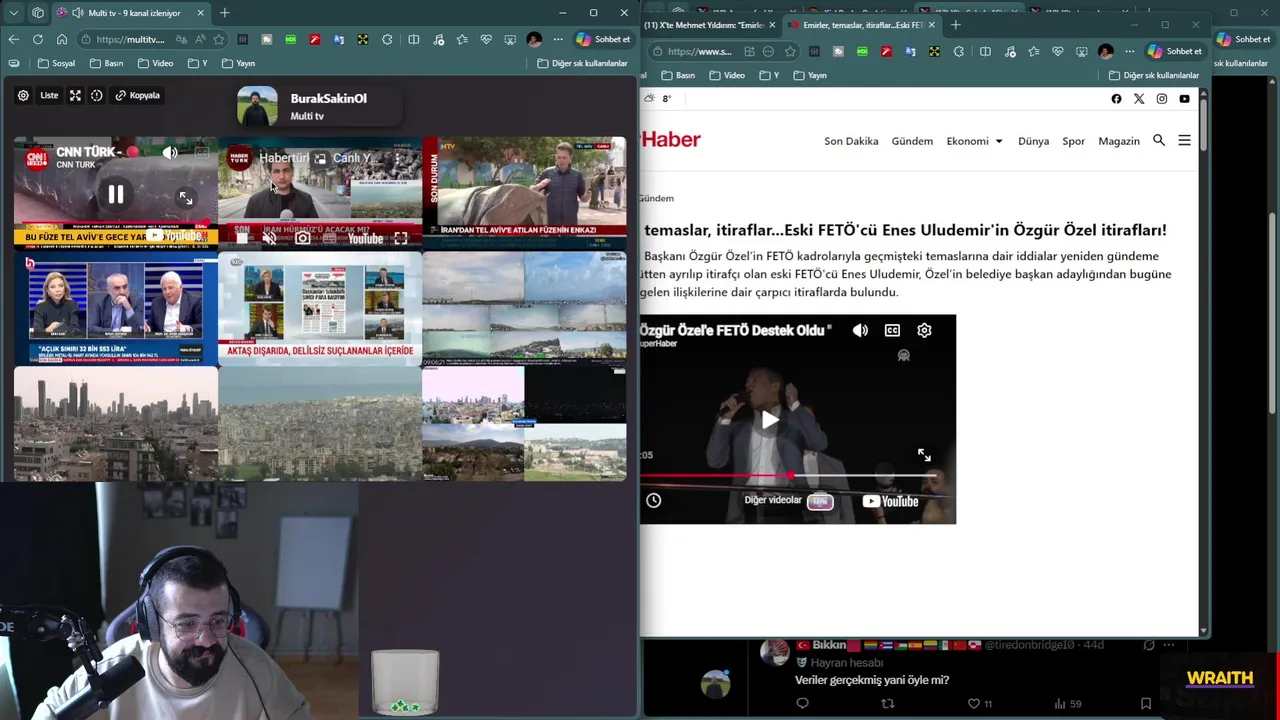Open favorites list icon in left browser
The width and height of the screenshot is (1280, 720).
click(x=462, y=39)
